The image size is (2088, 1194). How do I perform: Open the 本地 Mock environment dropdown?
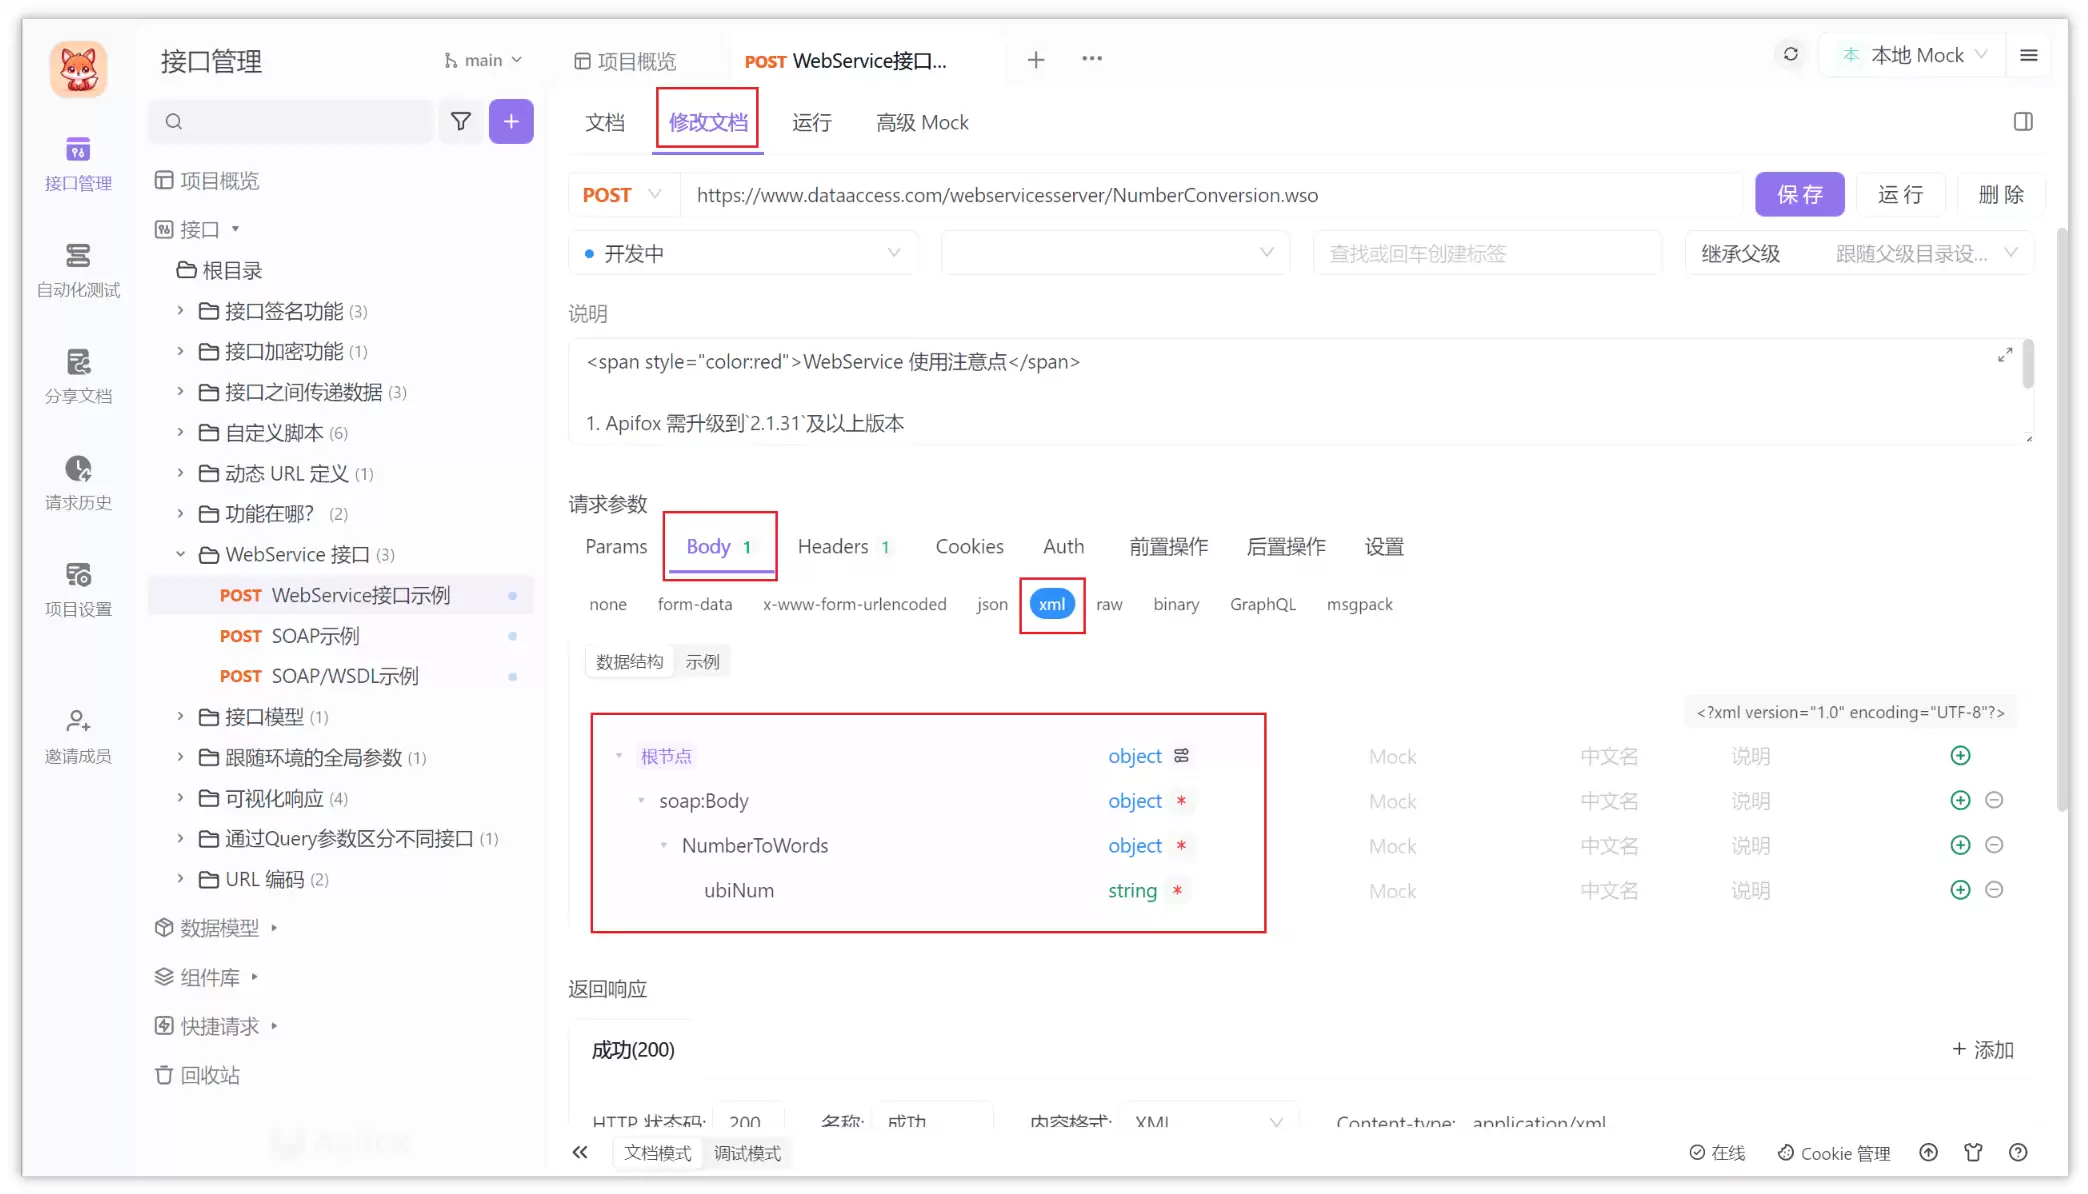[1915, 56]
